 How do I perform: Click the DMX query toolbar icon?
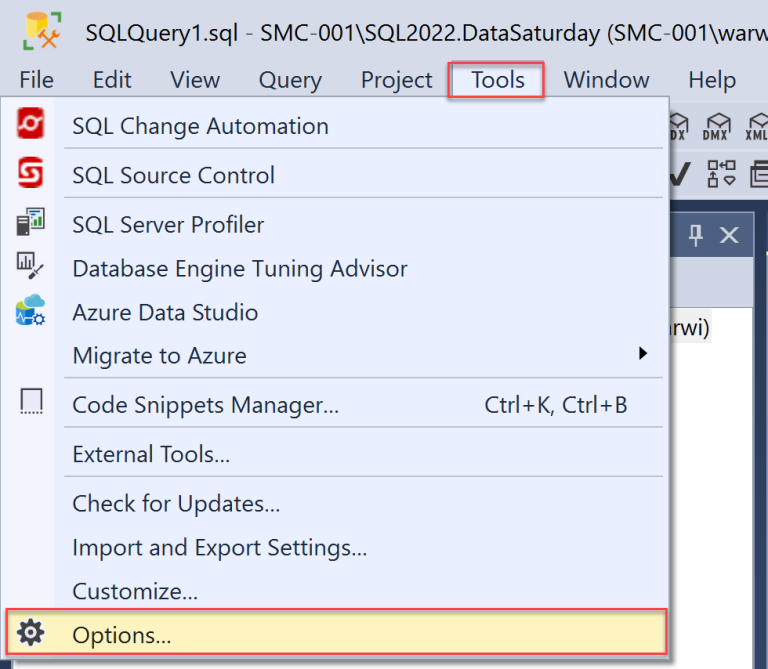[716, 127]
